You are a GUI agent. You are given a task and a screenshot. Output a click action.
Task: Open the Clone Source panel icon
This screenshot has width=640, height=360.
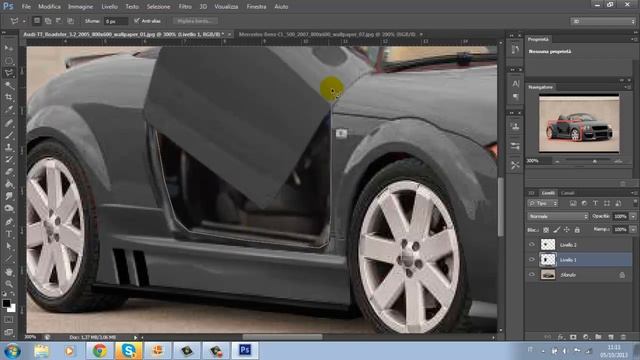pos(516,127)
